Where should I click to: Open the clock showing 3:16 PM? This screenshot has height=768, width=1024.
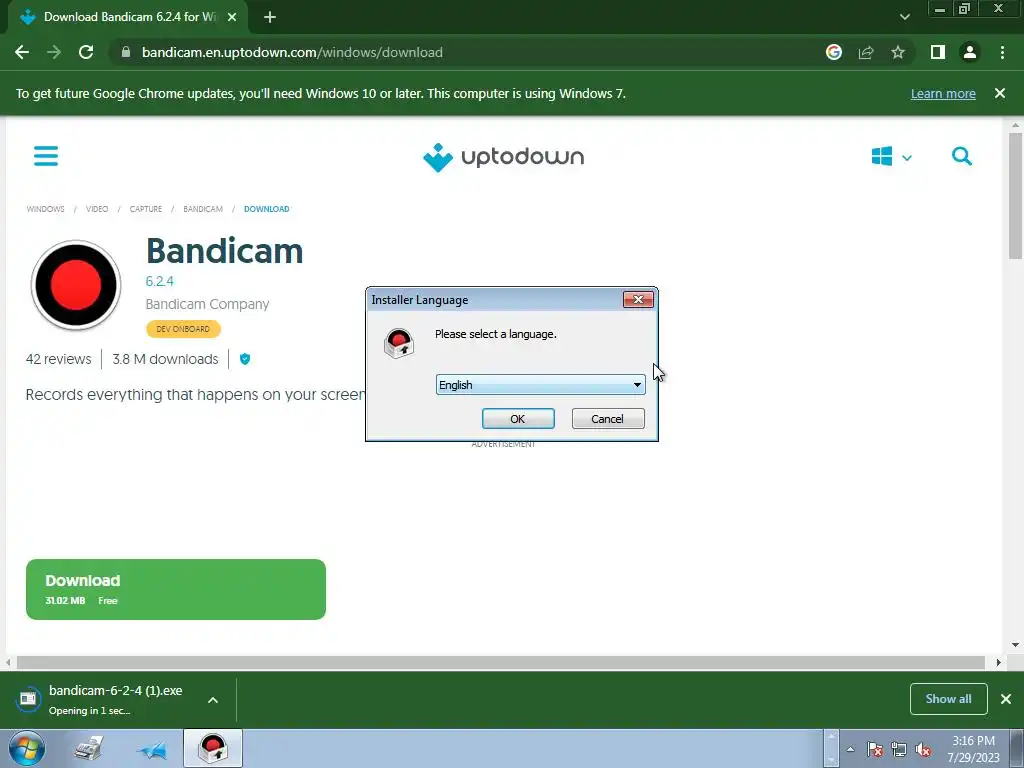pos(974,749)
